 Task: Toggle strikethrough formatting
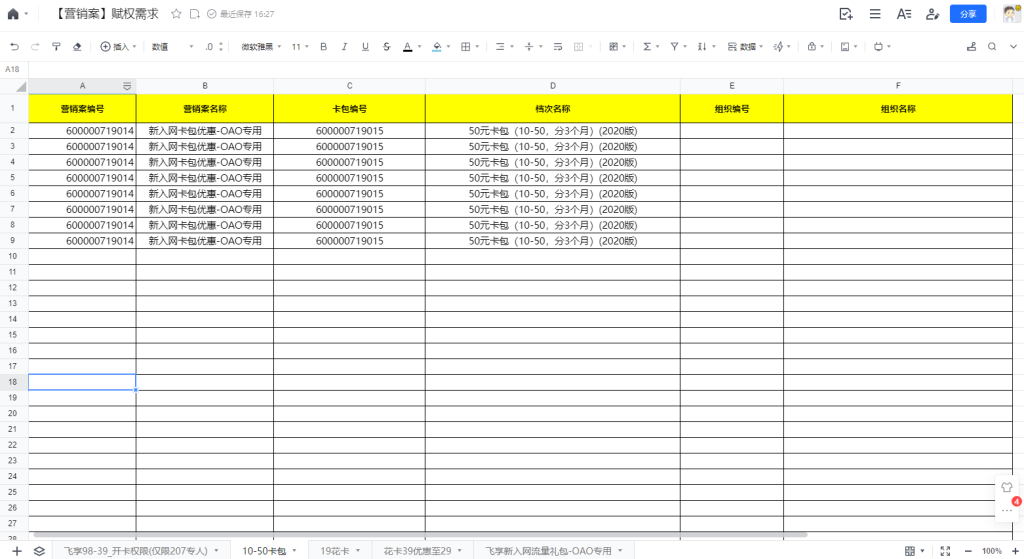386,47
